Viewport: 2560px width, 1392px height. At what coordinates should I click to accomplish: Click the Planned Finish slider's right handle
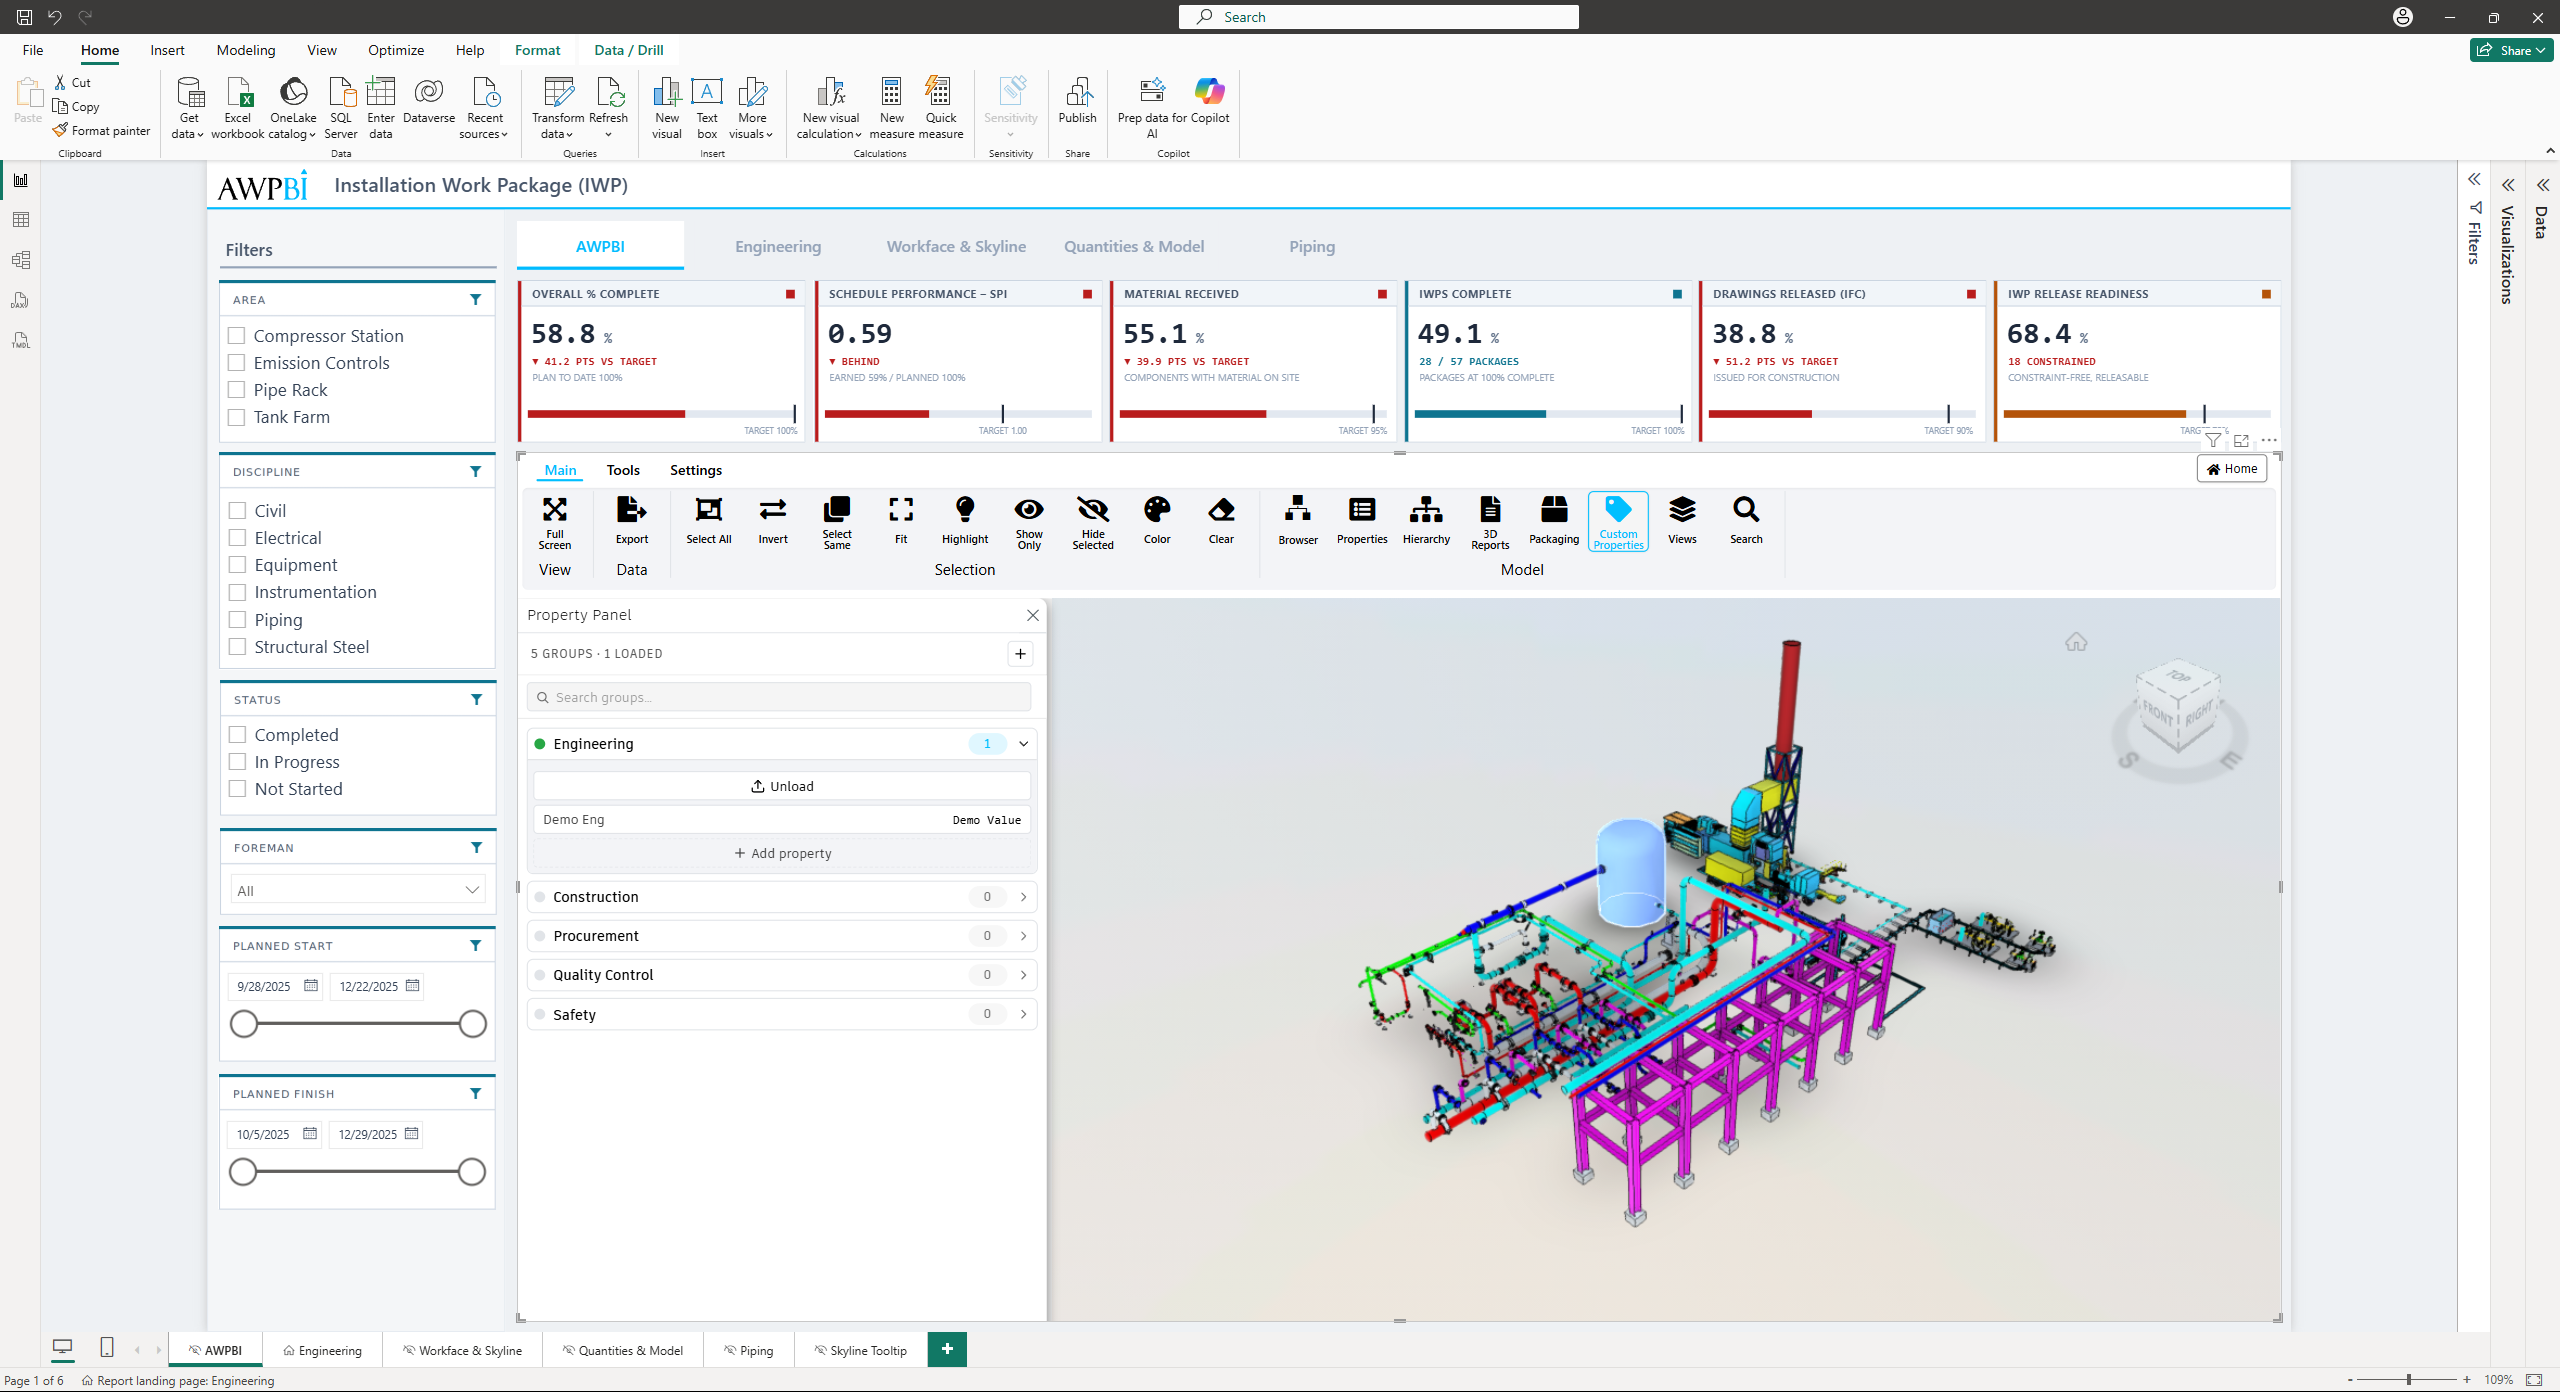click(x=472, y=1172)
